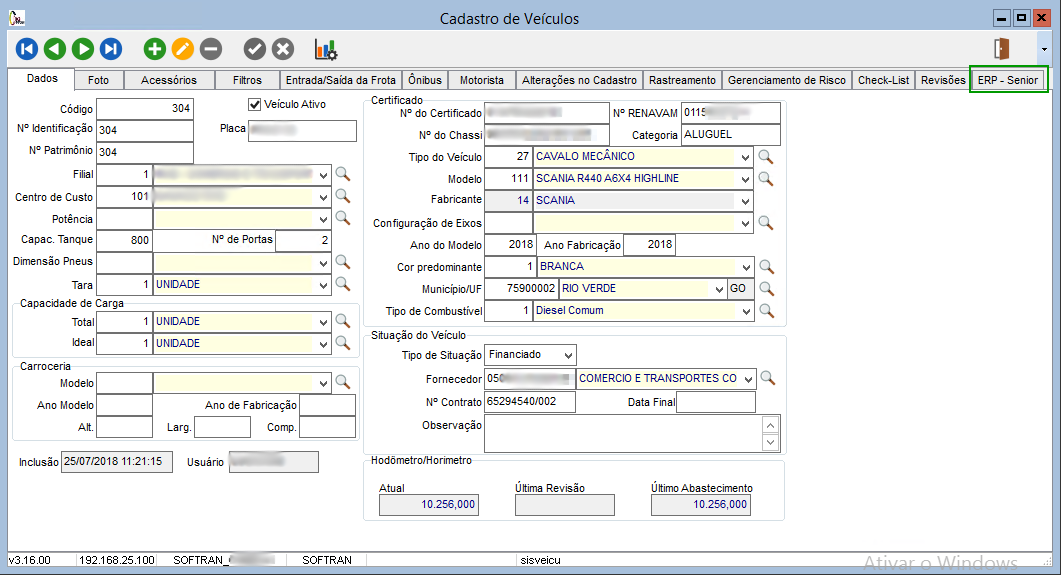This screenshot has width=1061, height=575.
Task: Search Tipo do Veículo with magnifier
Action: tap(766, 157)
